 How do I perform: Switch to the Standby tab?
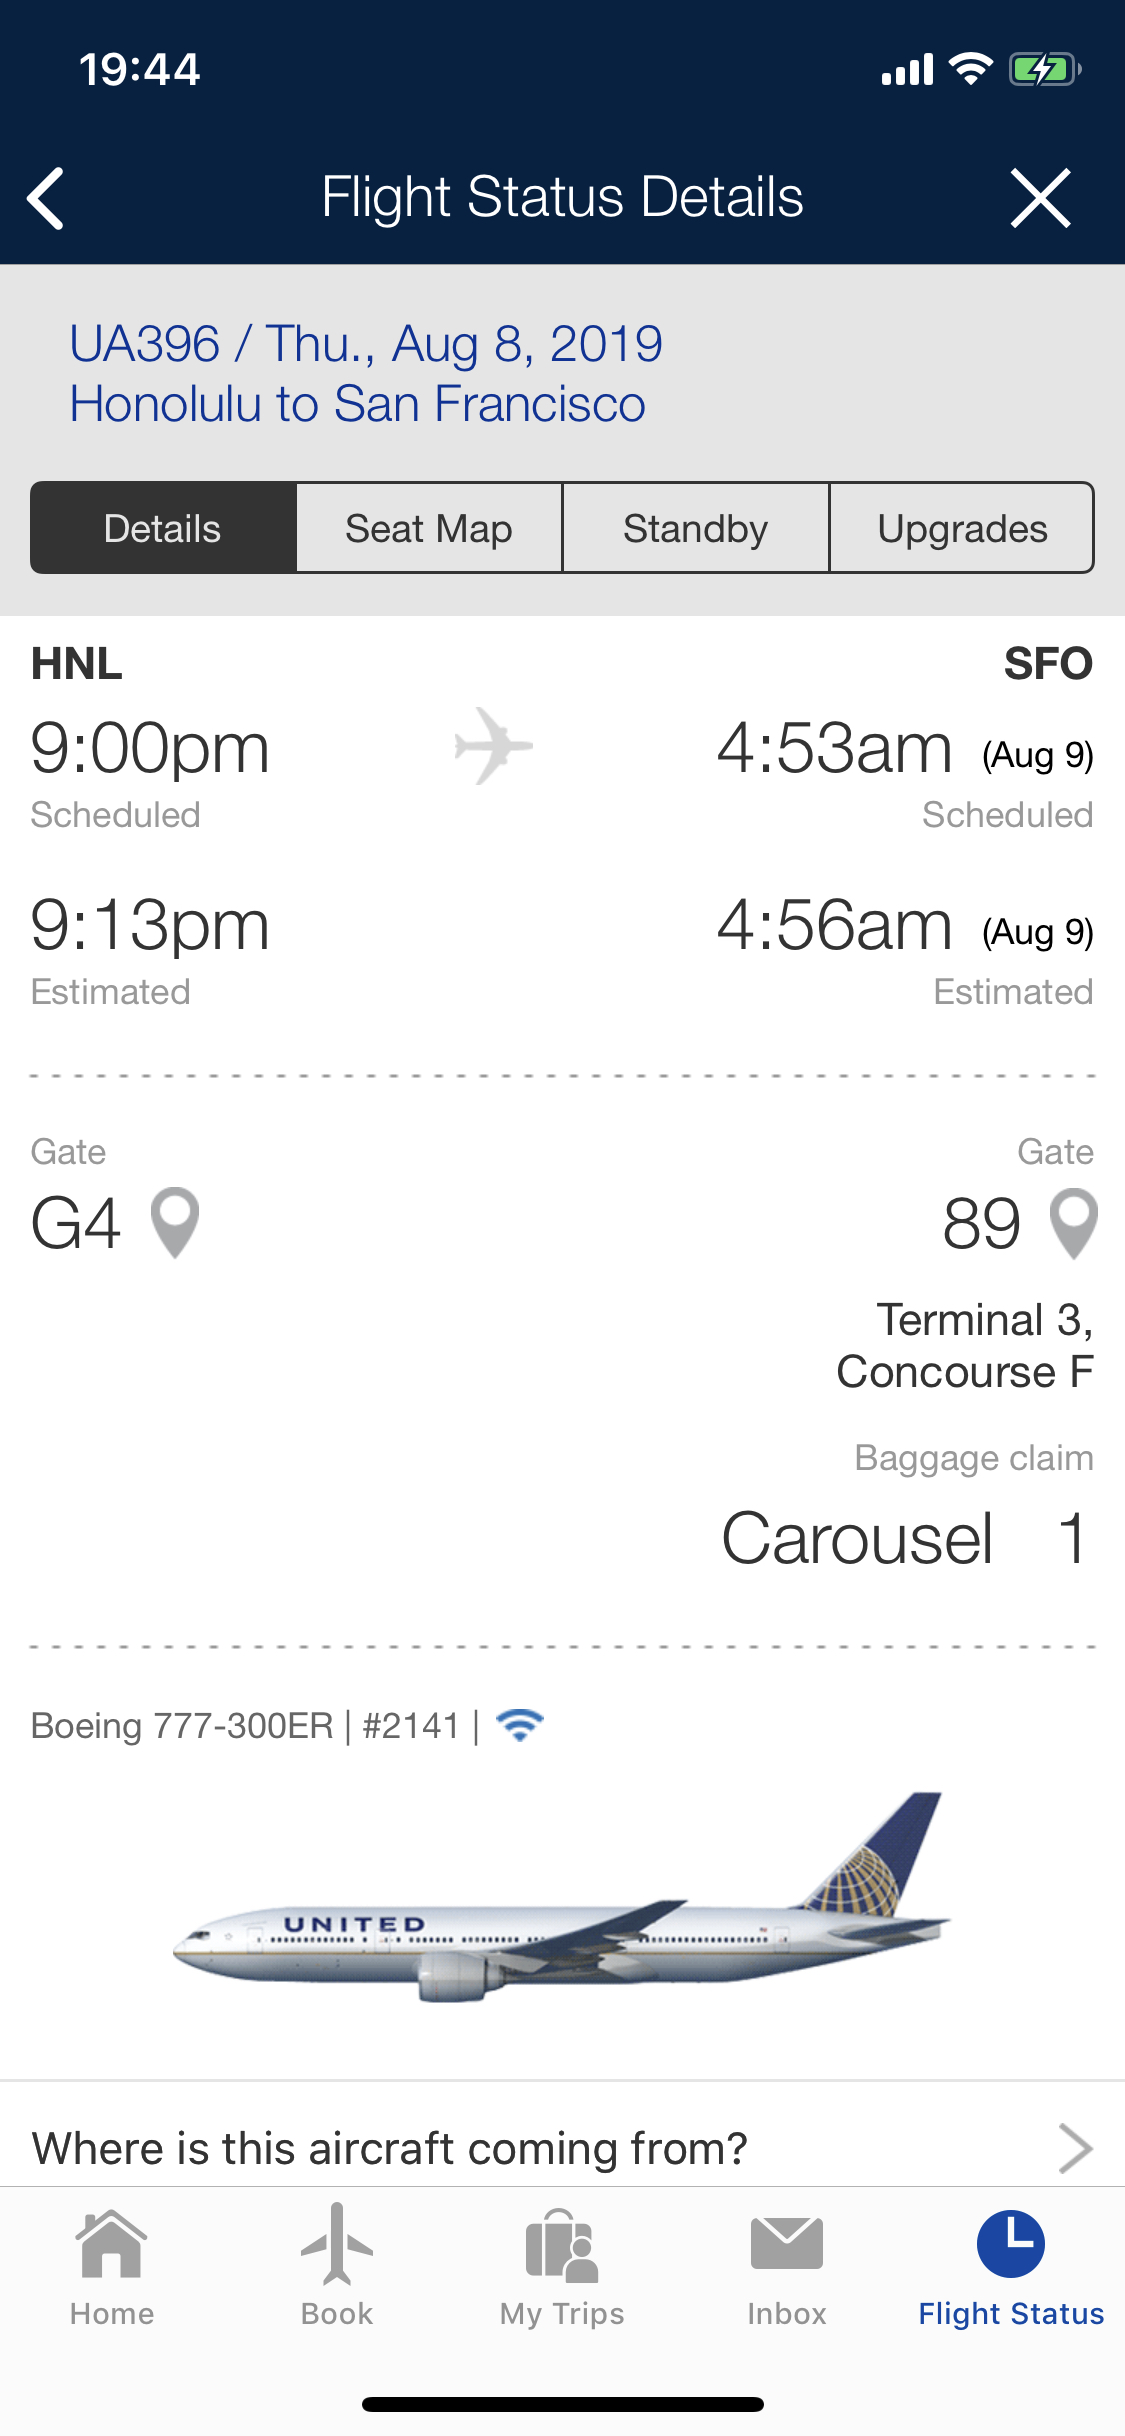(x=696, y=528)
